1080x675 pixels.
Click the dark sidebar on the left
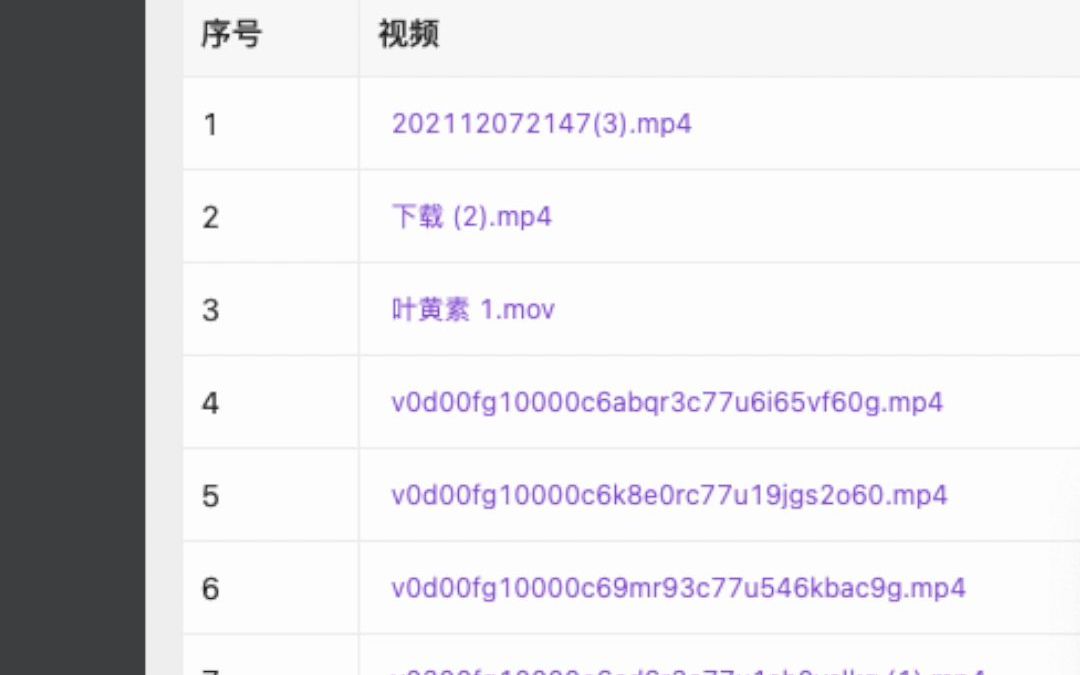coord(70,337)
